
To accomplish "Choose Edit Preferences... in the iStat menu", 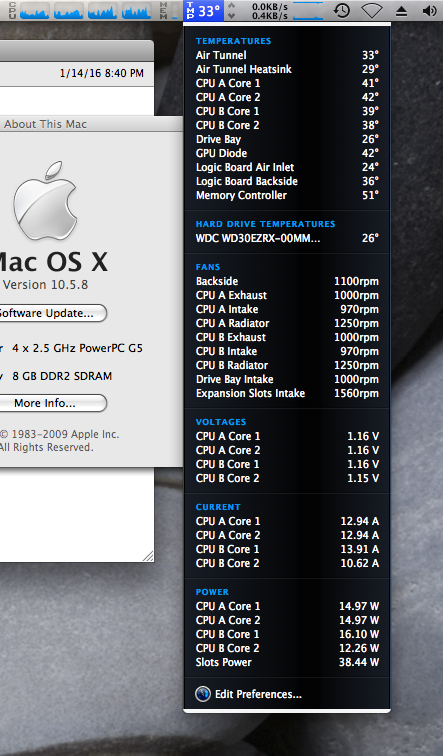I will (258, 694).
